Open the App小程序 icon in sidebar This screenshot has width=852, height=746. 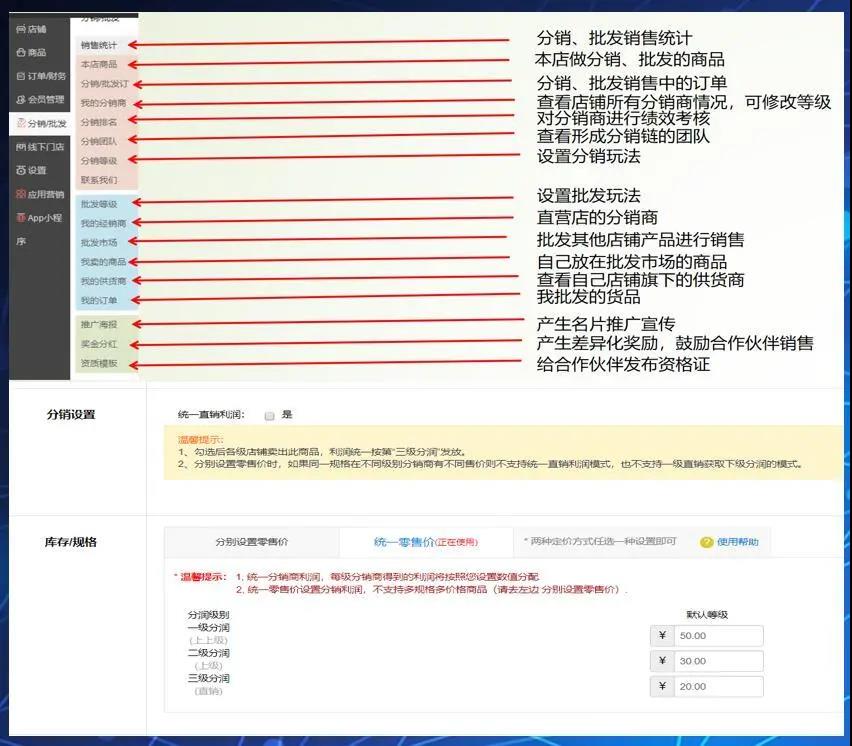click(x=21, y=218)
